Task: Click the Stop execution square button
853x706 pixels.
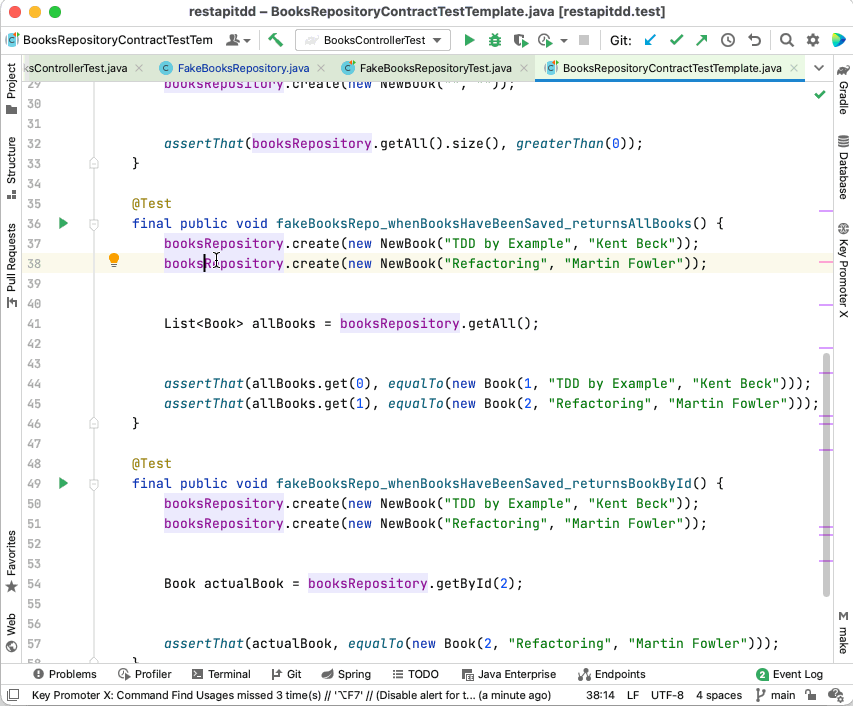Action: tap(584, 40)
